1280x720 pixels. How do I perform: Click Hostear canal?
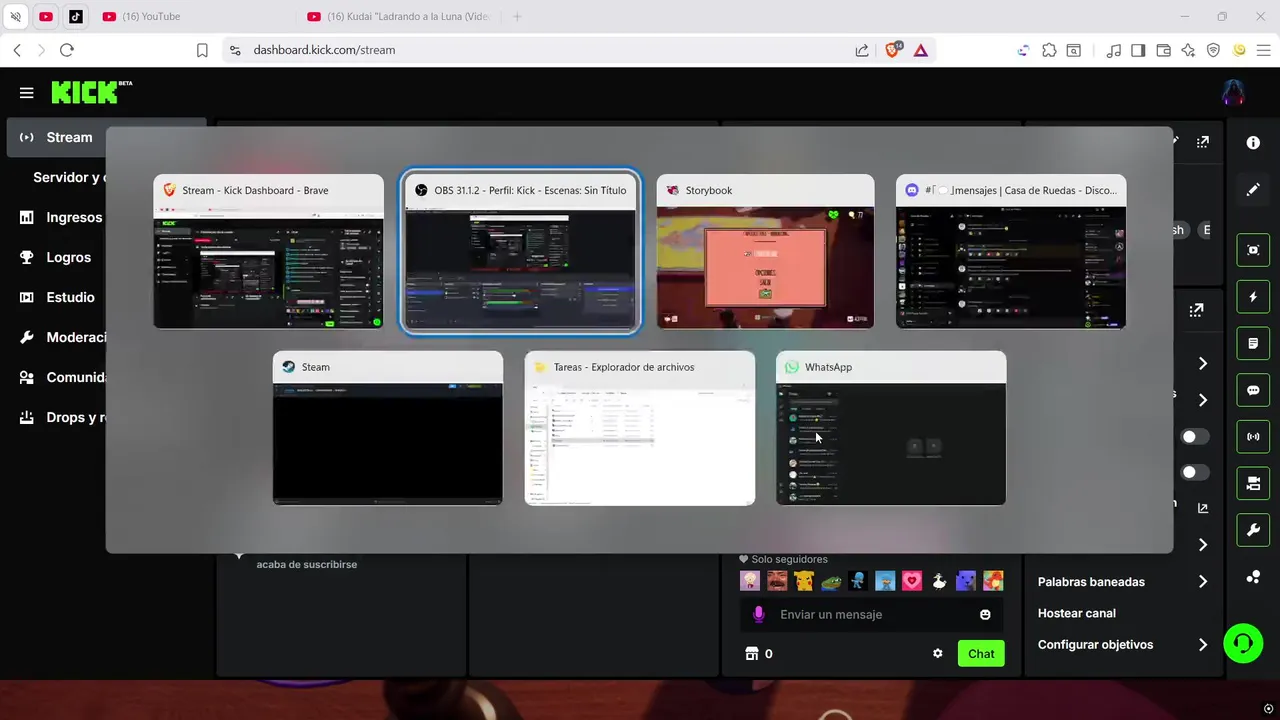pos(1077,613)
